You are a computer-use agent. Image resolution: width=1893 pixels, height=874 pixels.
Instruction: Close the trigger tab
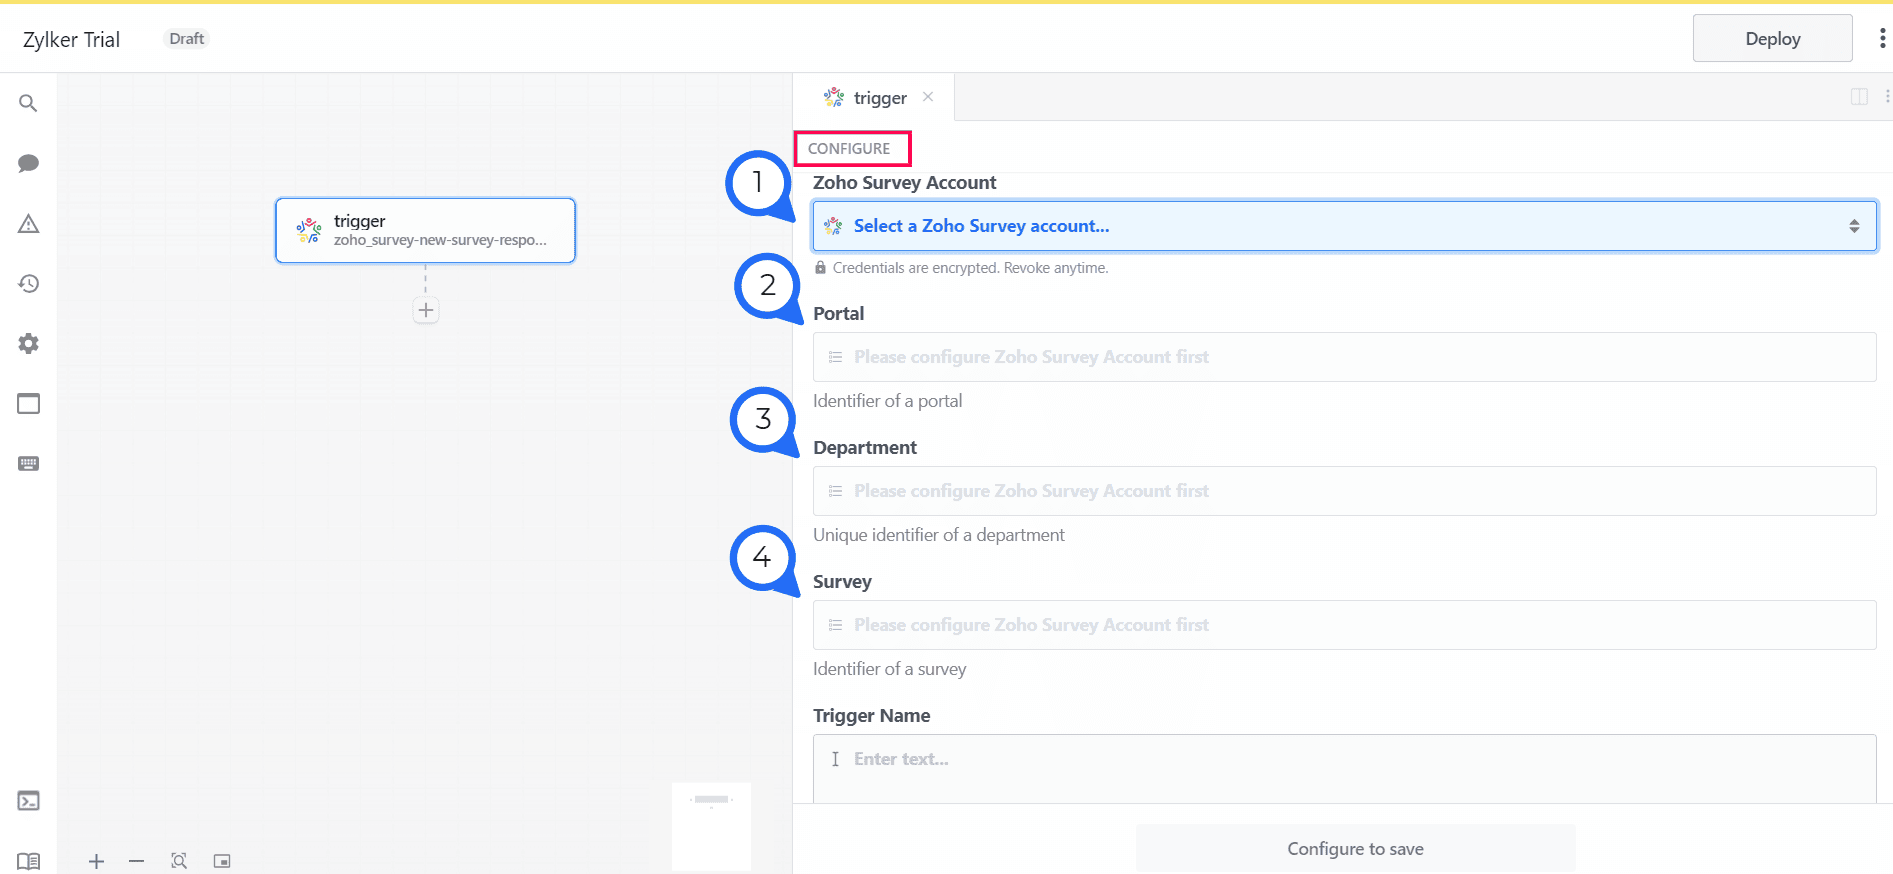928,97
